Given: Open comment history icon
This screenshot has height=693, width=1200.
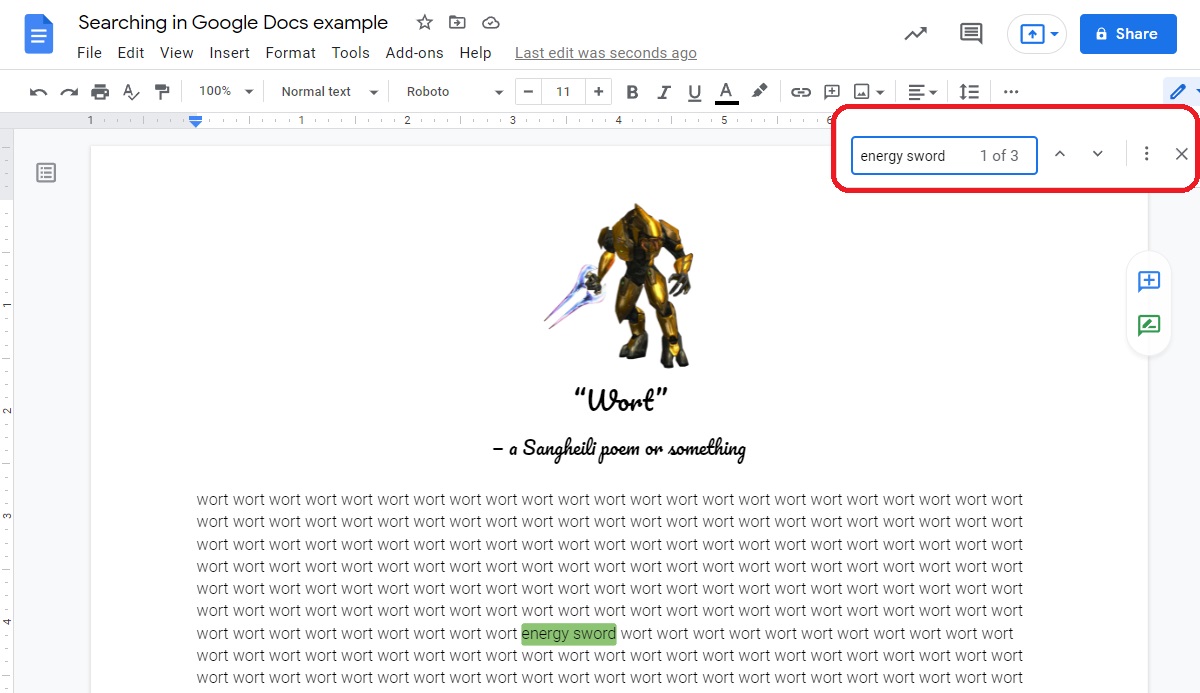Looking at the screenshot, I should click(970, 34).
